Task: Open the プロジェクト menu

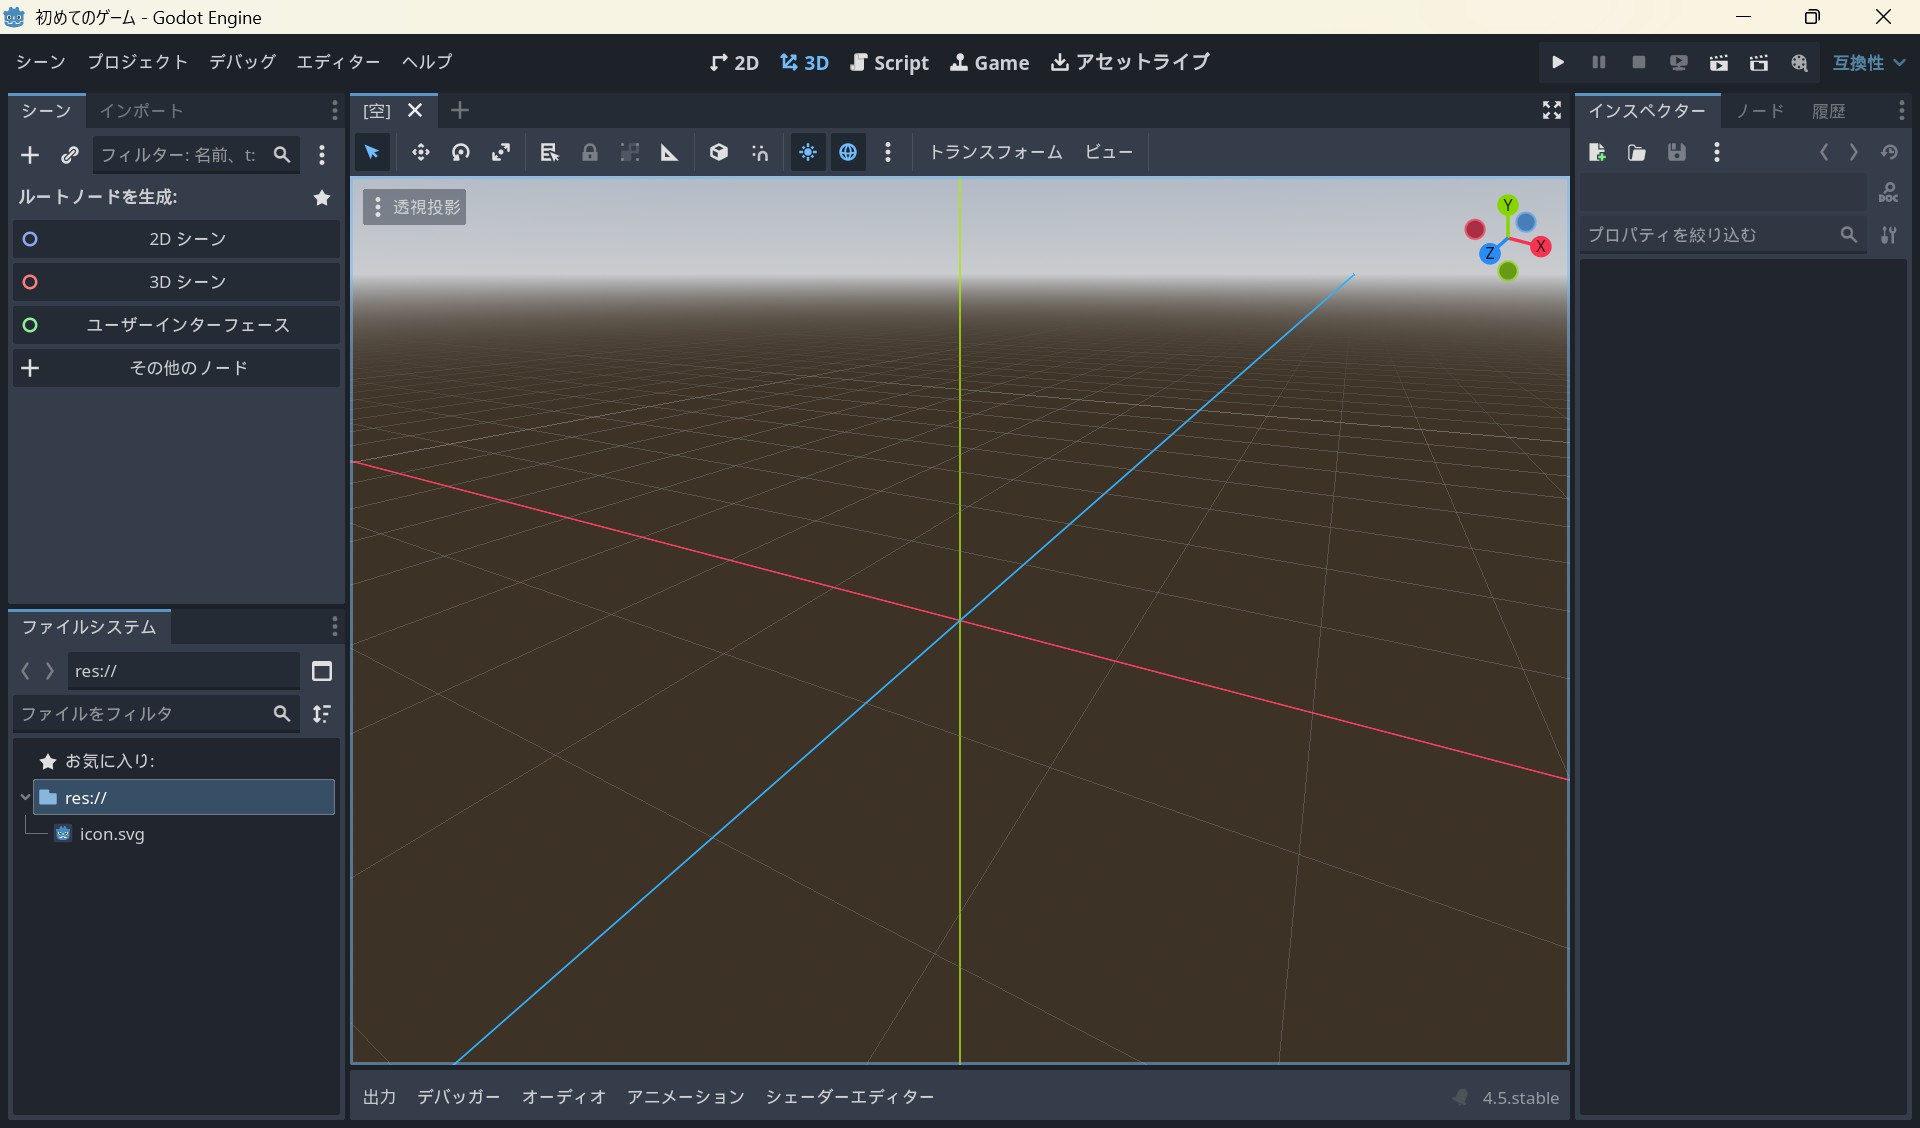Action: 137,62
